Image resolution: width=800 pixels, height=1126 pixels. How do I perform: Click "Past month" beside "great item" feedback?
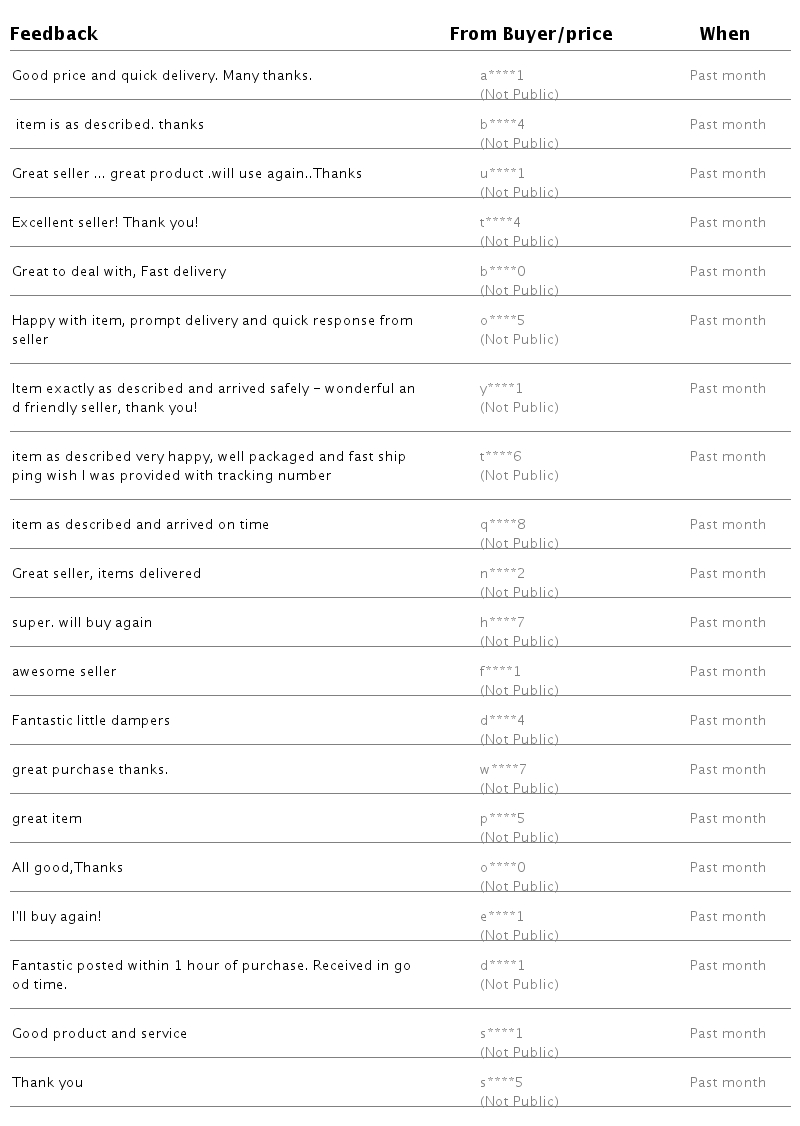point(727,819)
